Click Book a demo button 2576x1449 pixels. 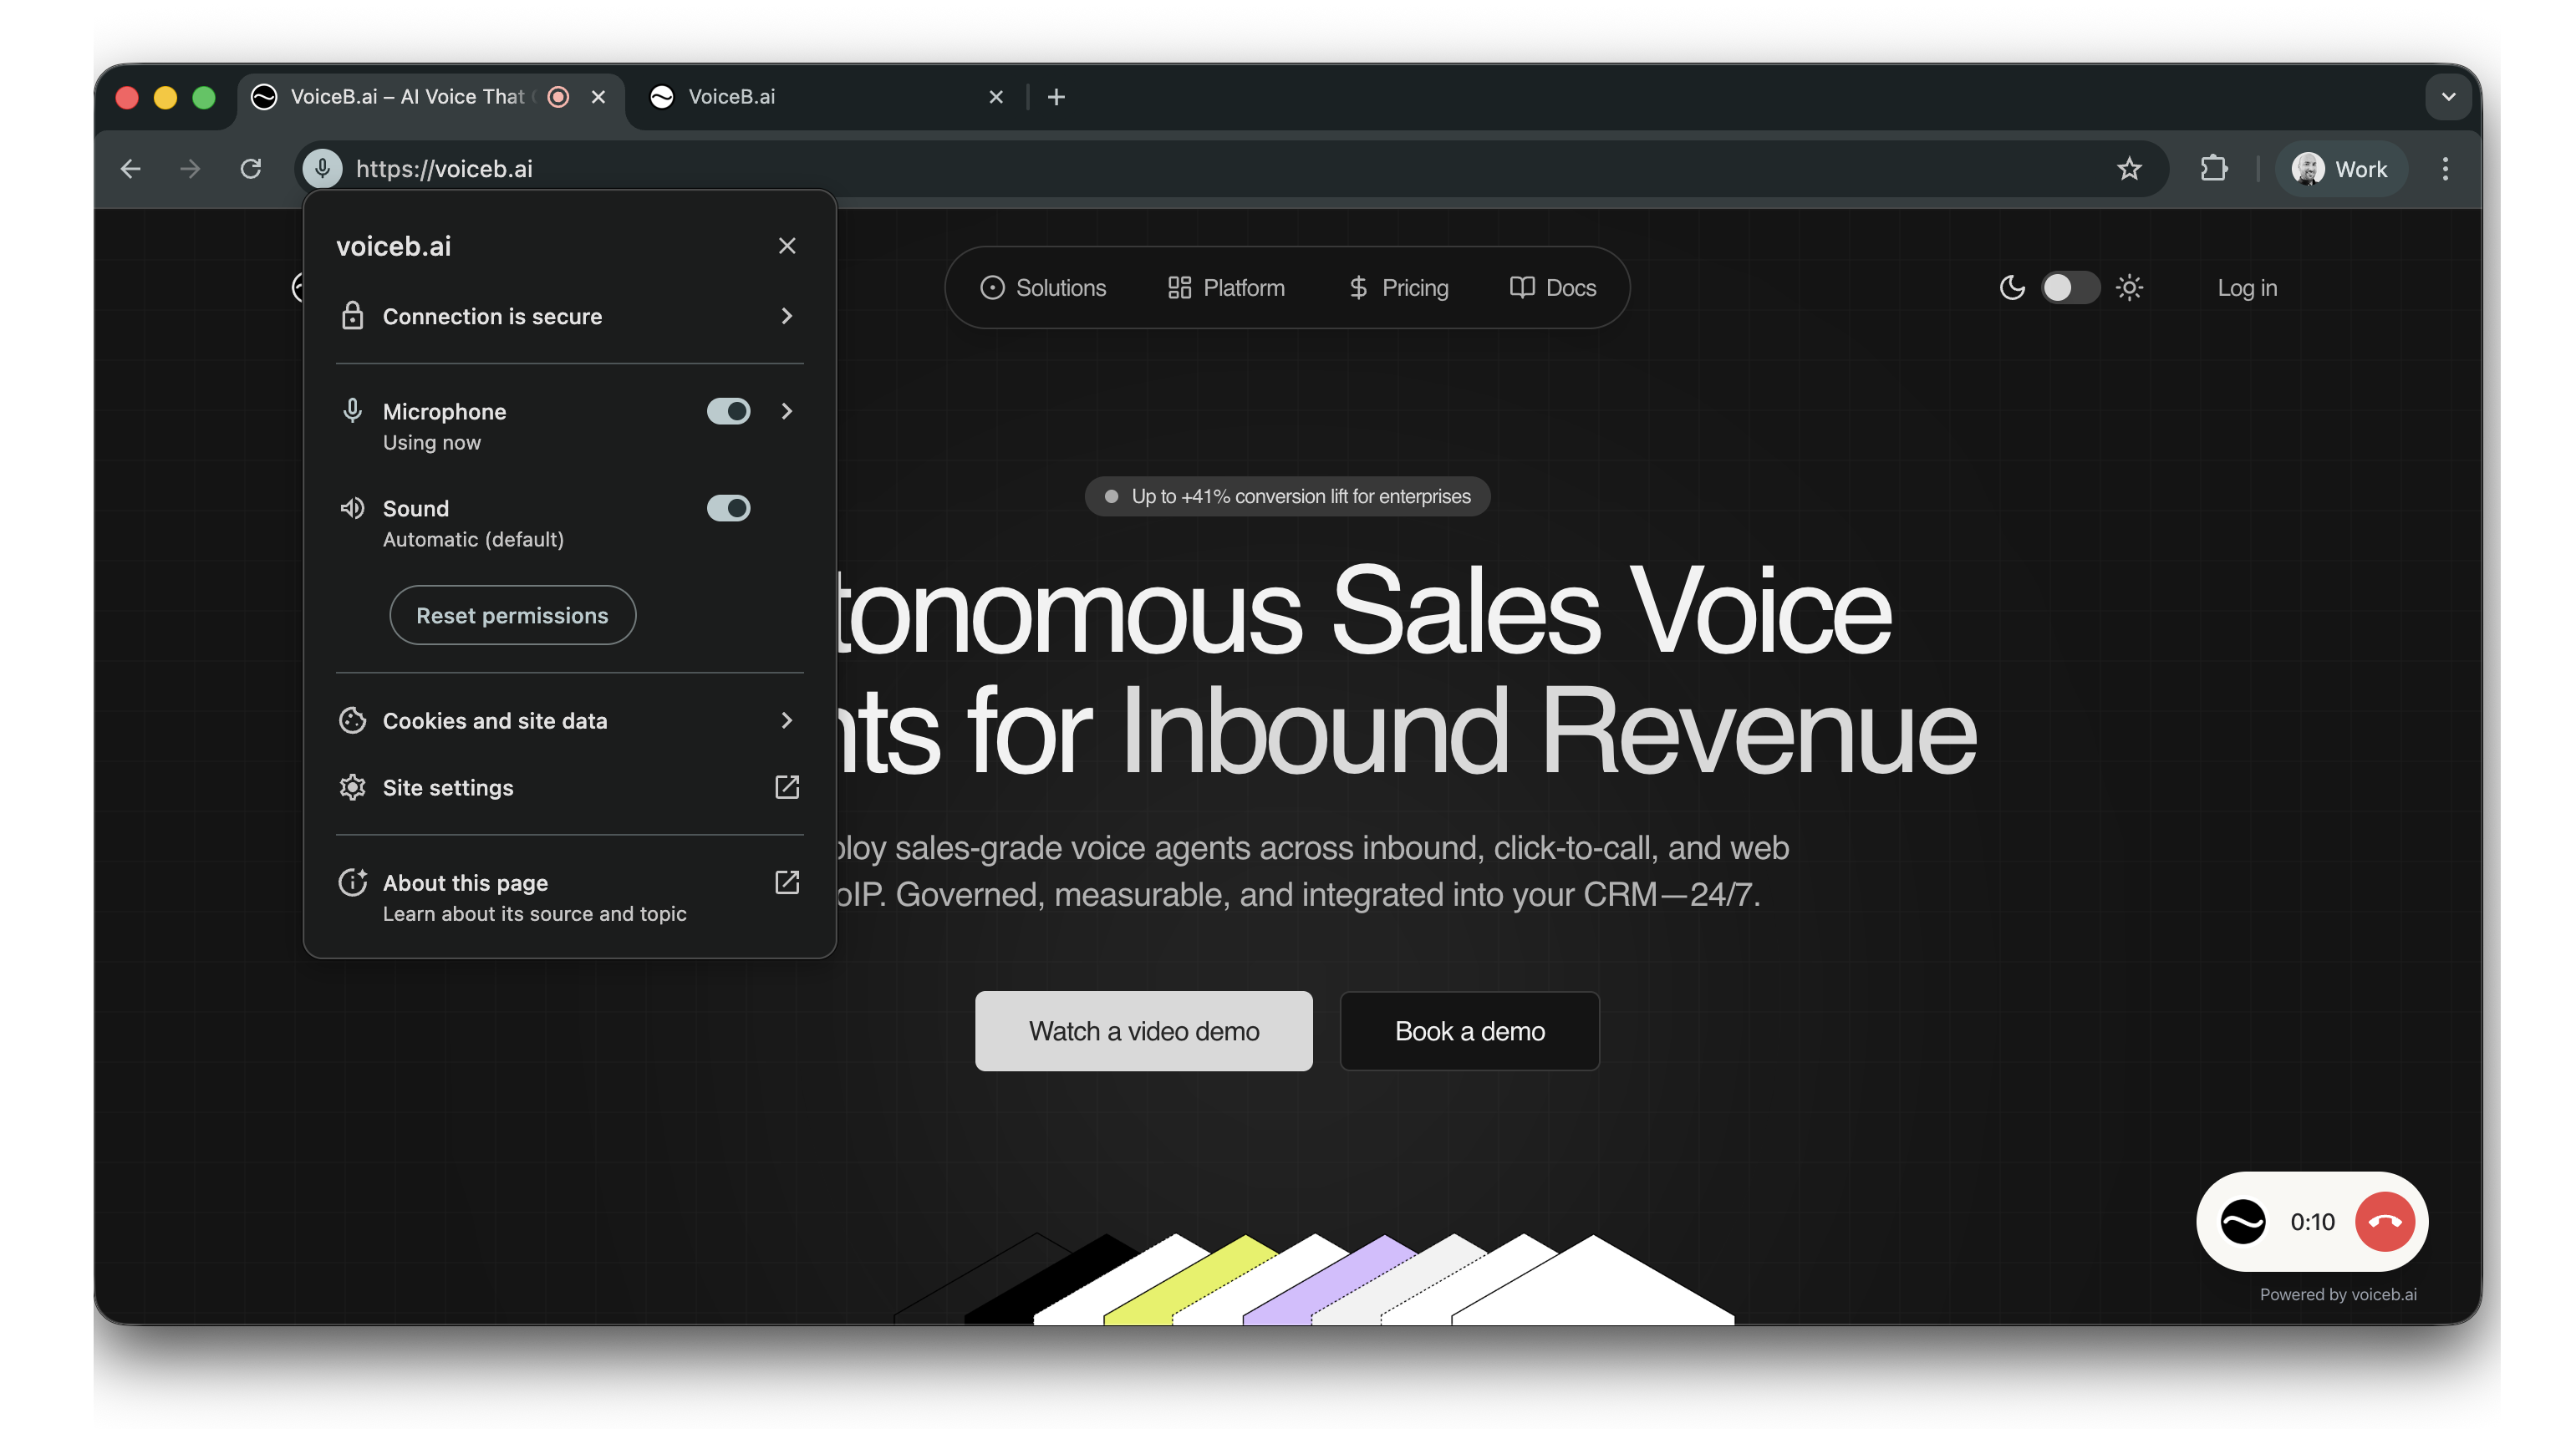coord(1469,1031)
